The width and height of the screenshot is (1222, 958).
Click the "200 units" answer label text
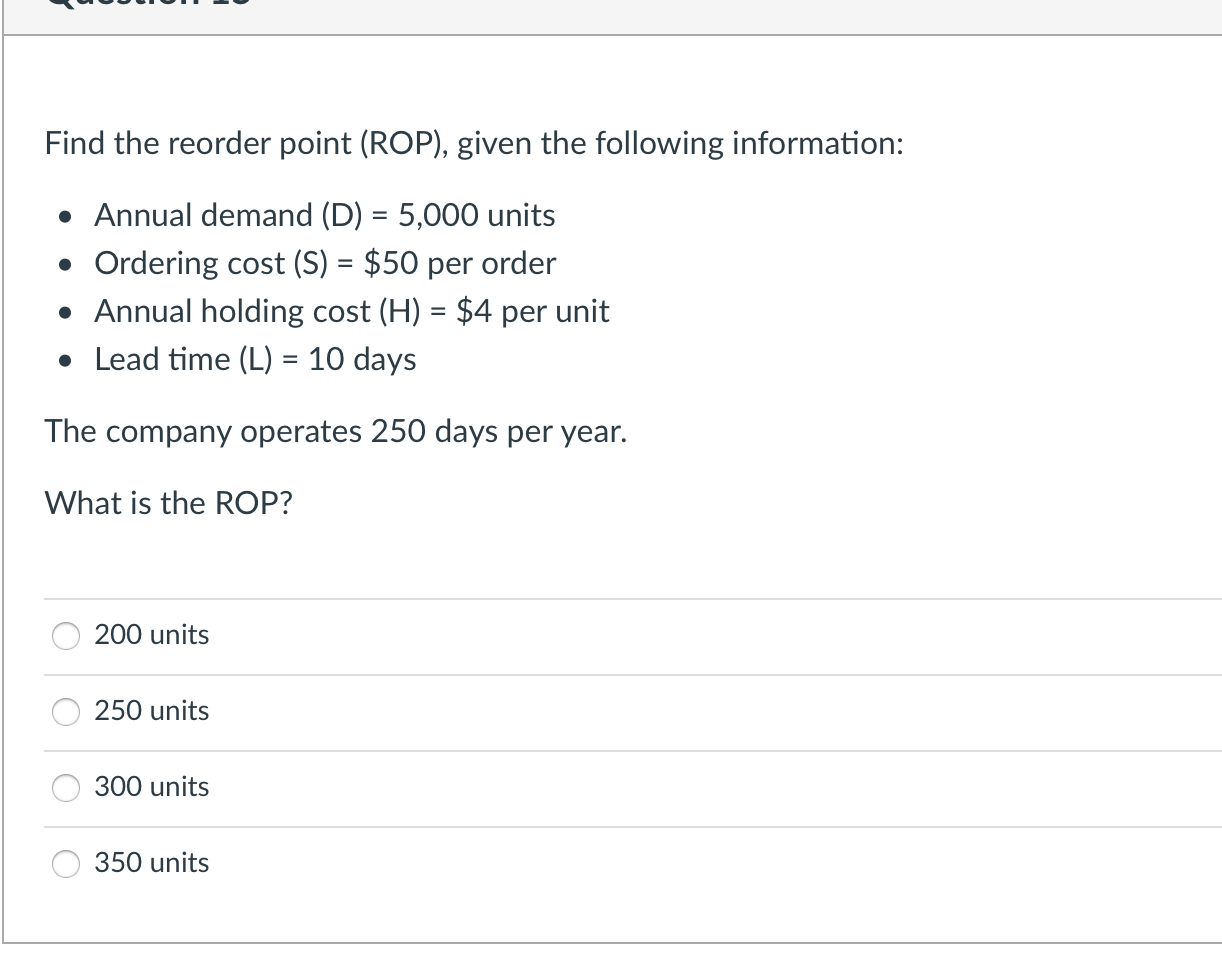[x=152, y=635]
